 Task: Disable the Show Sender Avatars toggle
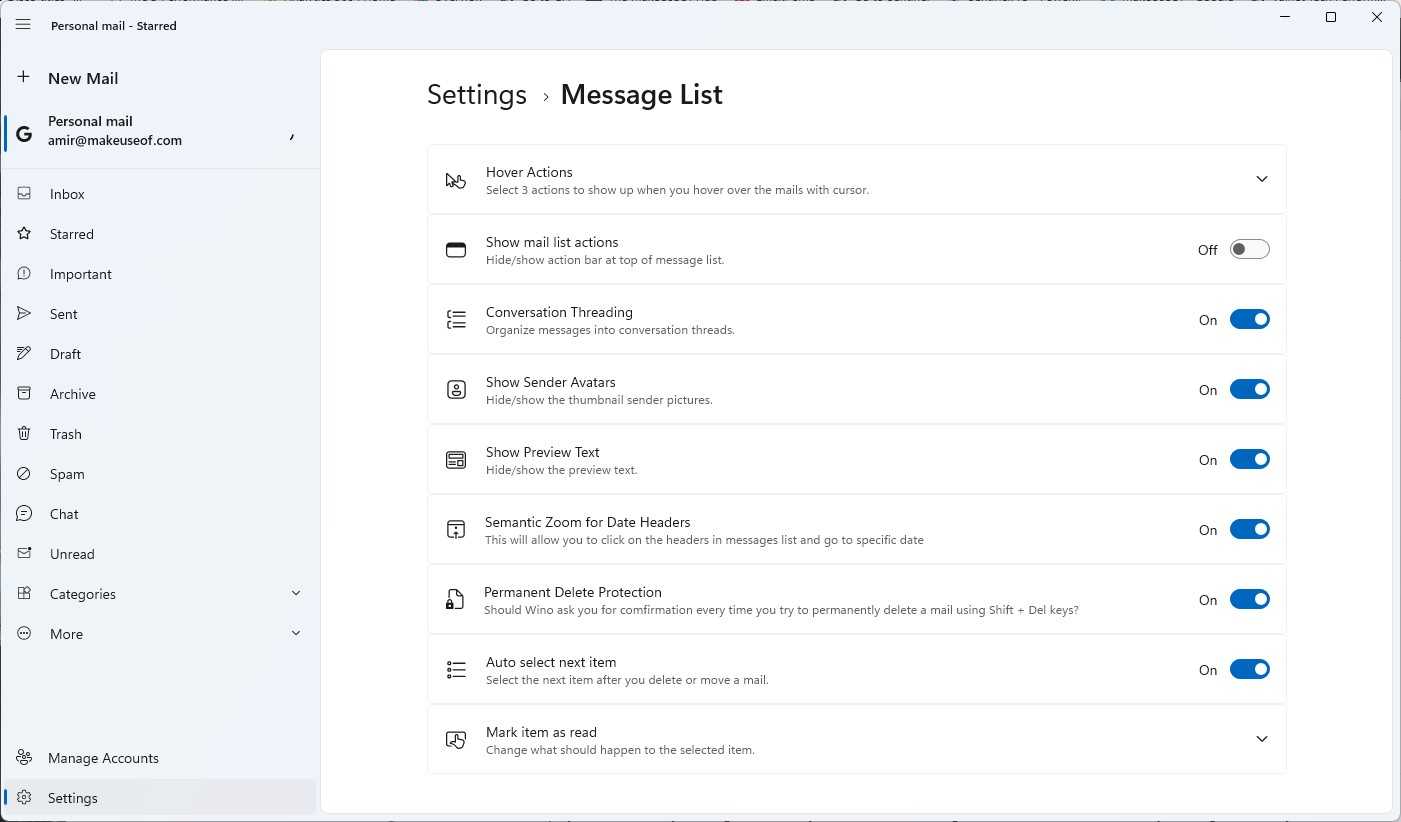tap(1250, 389)
